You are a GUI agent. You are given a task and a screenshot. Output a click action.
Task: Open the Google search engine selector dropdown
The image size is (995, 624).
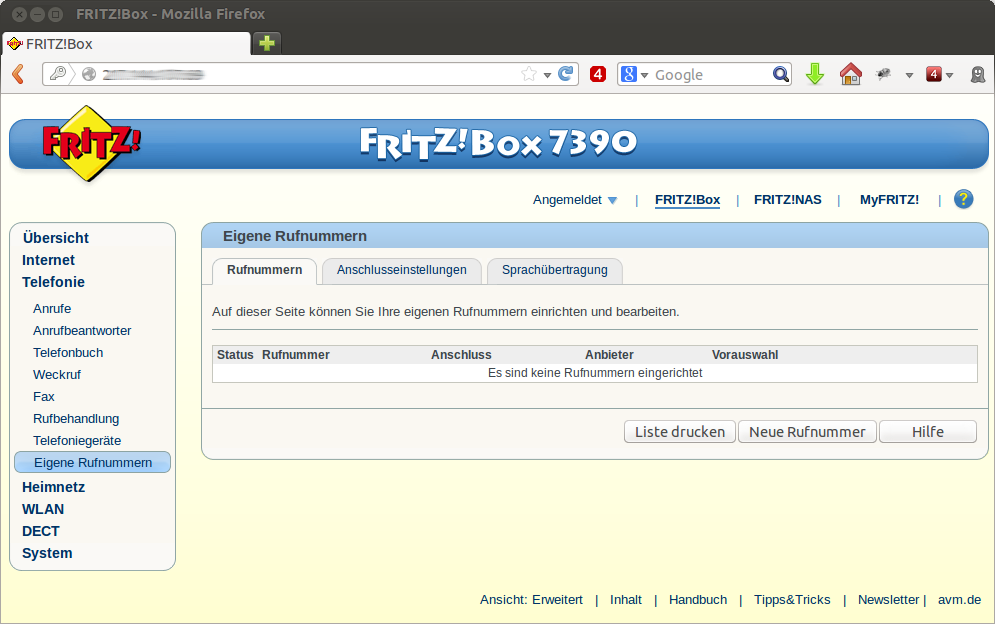click(x=634, y=74)
